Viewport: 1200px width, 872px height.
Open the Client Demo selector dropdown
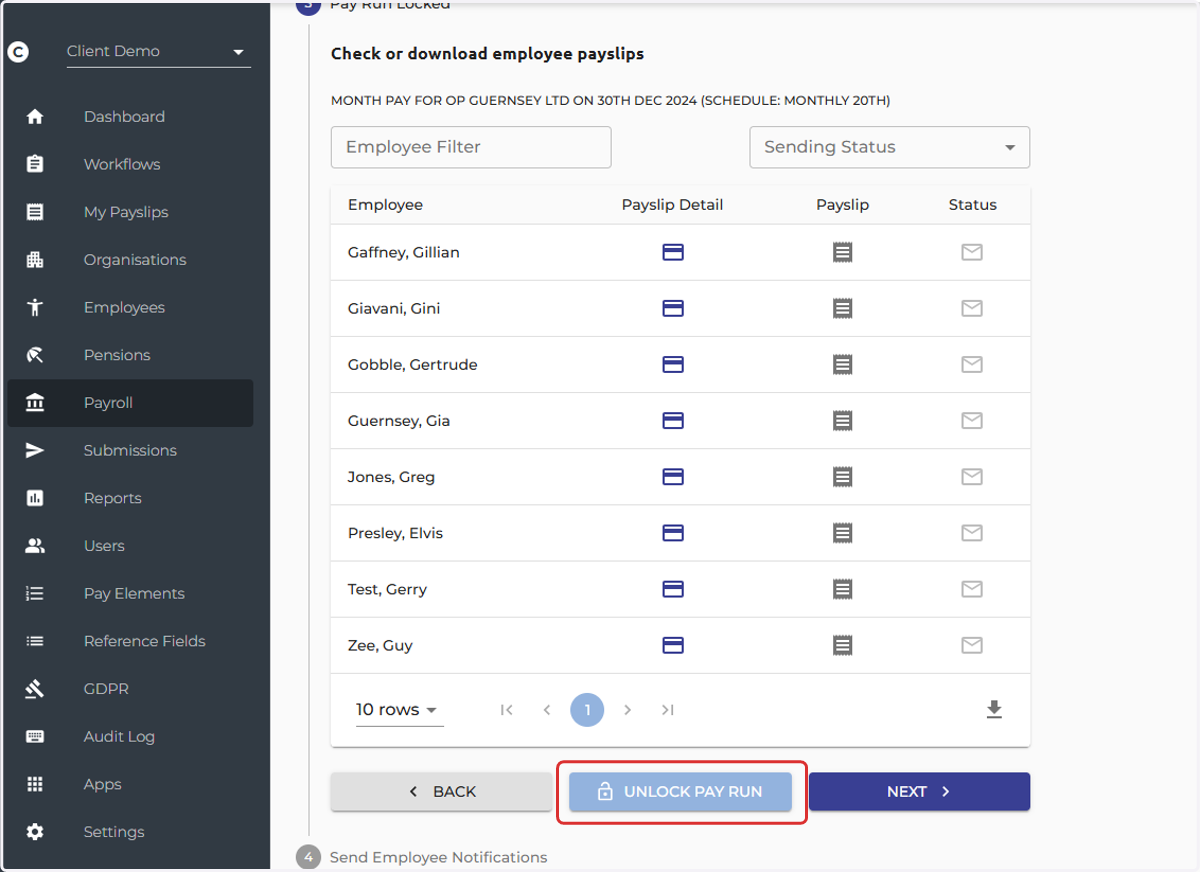click(158, 52)
